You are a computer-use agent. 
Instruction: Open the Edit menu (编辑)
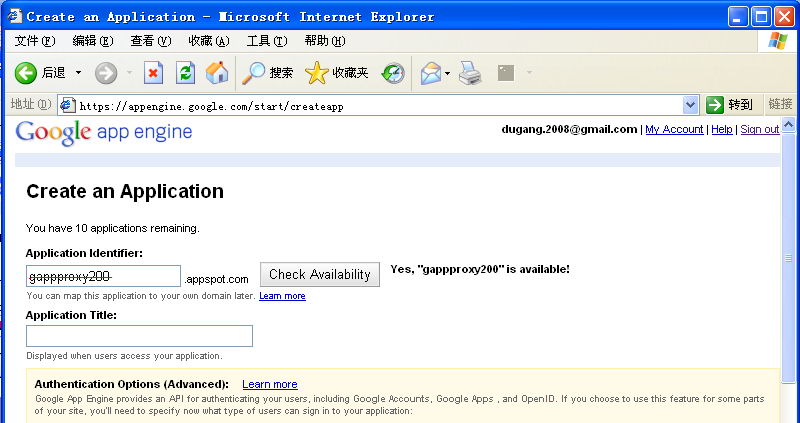(x=92, y=41)
